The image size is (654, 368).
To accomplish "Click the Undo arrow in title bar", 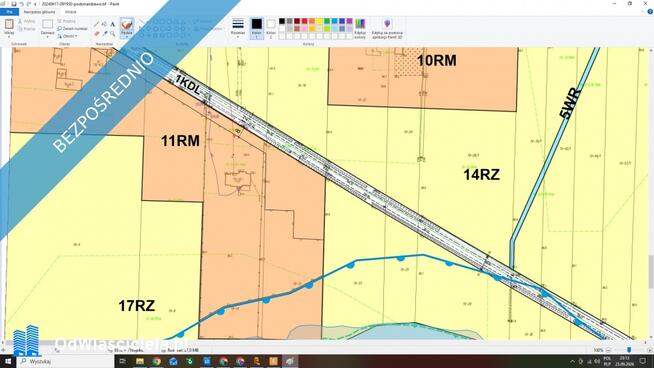I will [21, 4].
